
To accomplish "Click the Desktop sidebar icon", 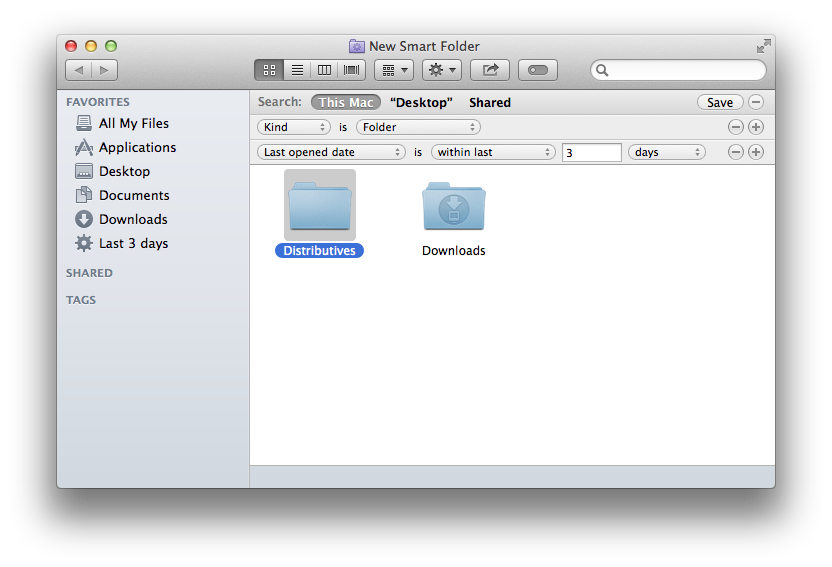I will [x=84, y=171].
